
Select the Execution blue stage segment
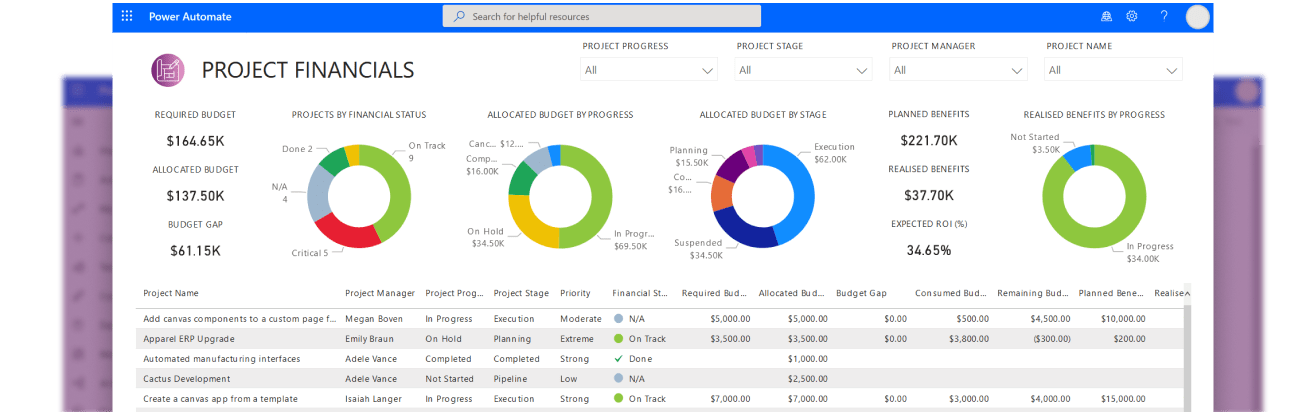click(801, 195)
